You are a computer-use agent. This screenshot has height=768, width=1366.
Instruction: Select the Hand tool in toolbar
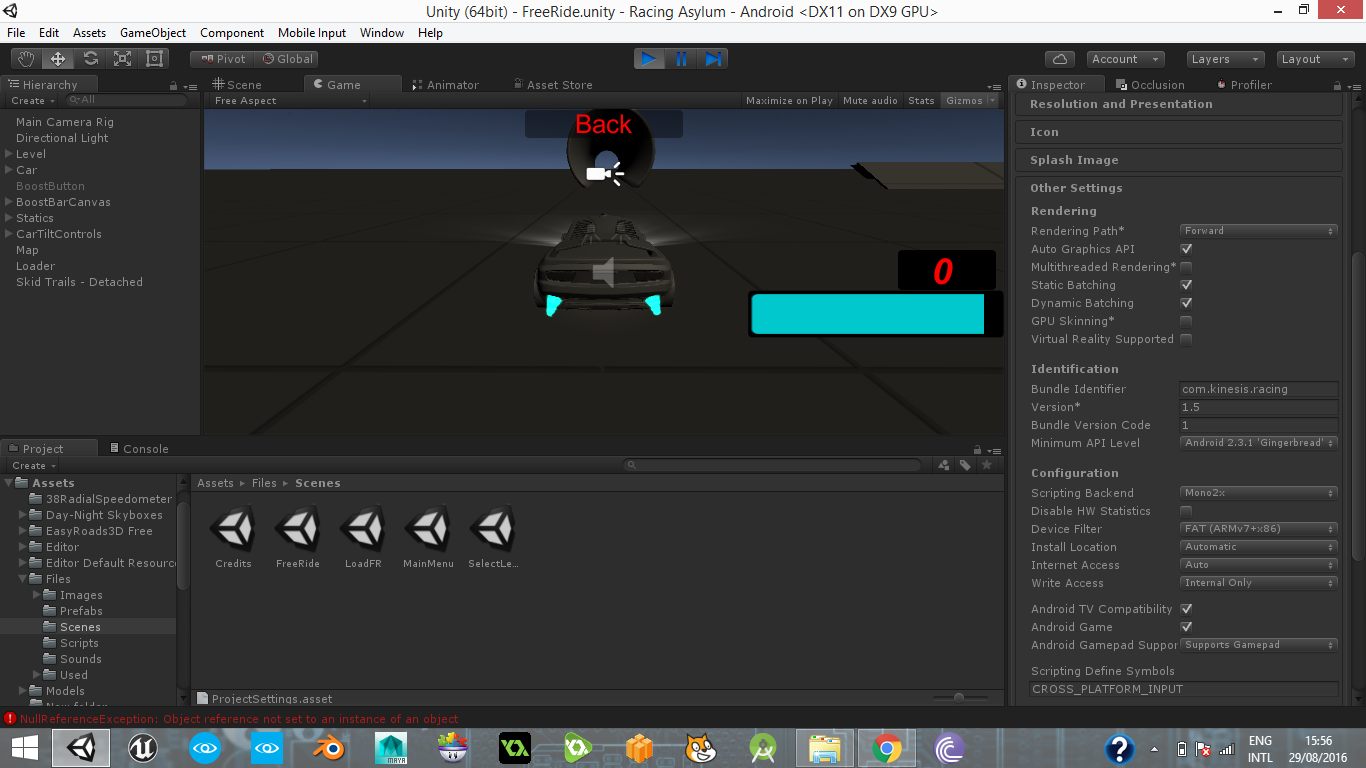[27, 59]
